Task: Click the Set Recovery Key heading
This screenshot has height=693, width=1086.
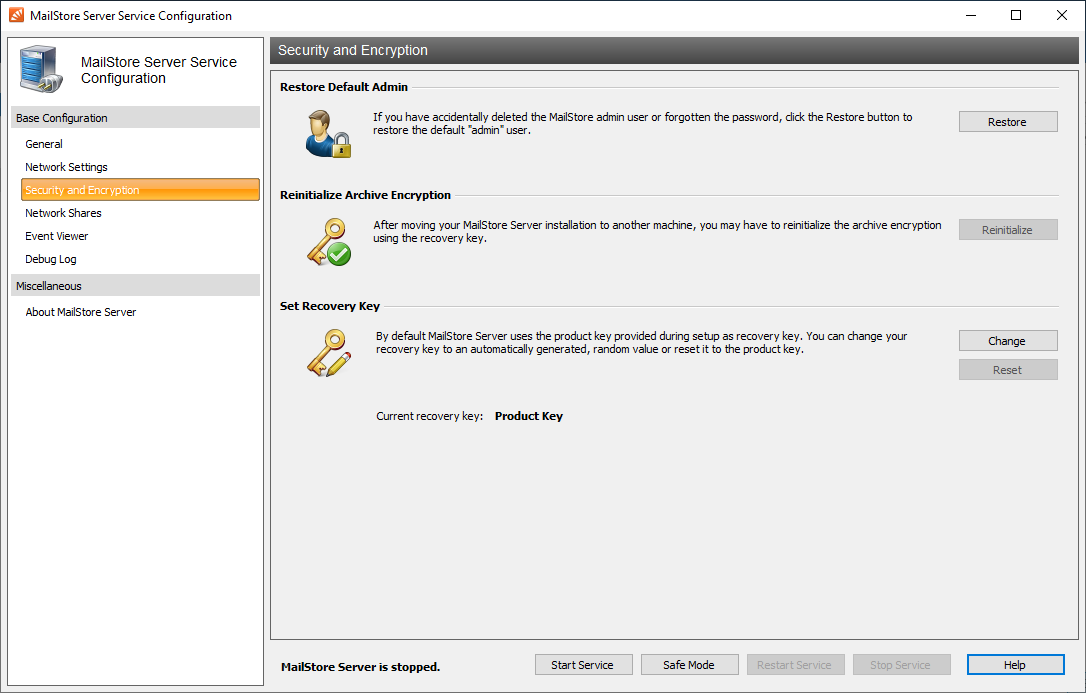Action: pos(330,306)
